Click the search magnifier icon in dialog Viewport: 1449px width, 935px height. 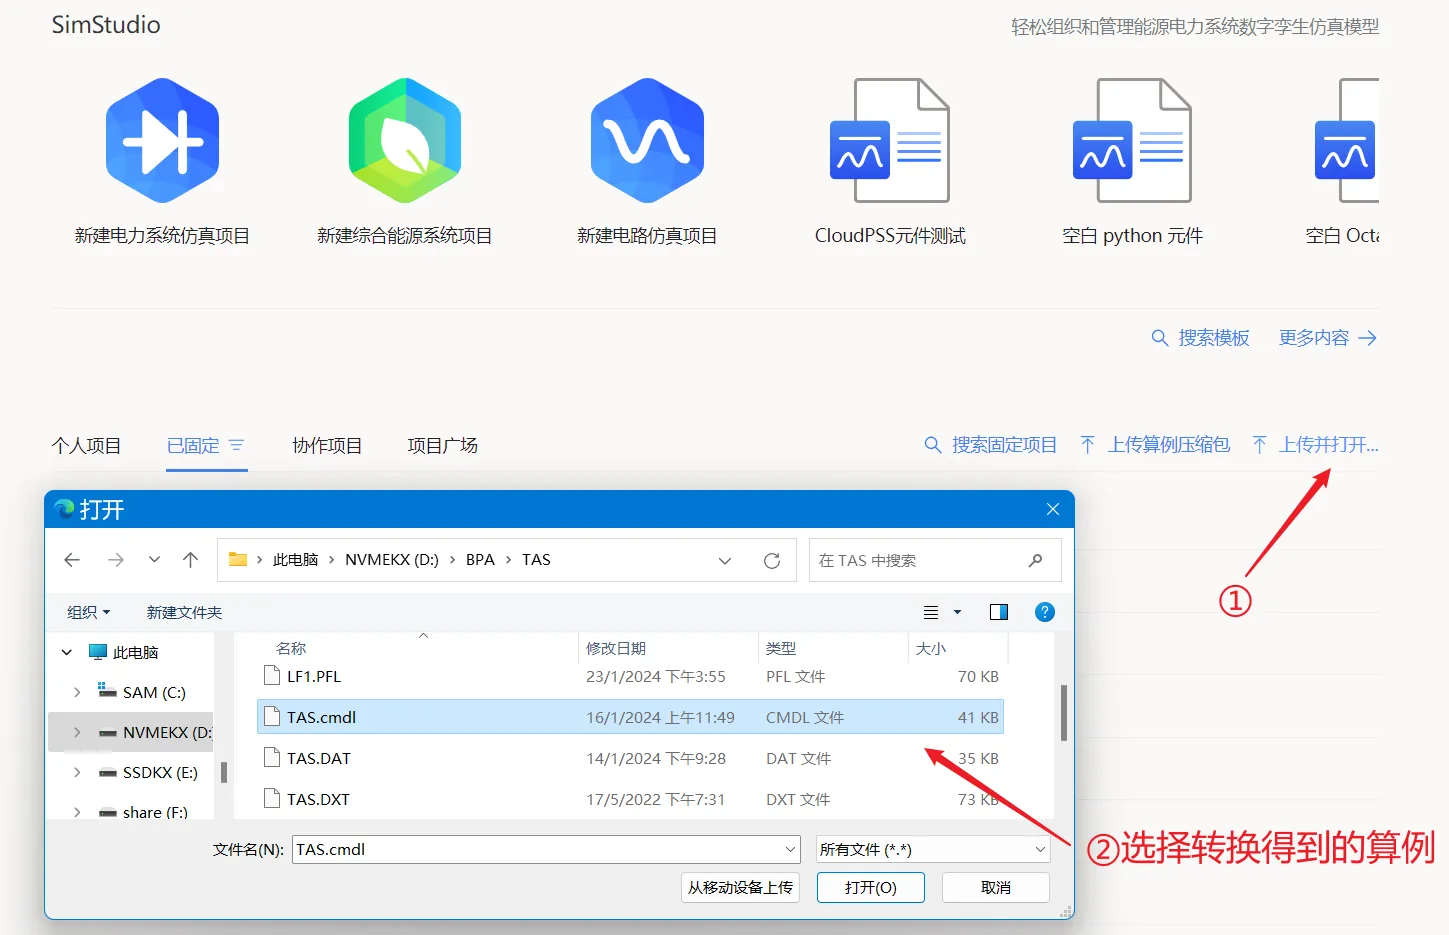(x=1035, y=561)
